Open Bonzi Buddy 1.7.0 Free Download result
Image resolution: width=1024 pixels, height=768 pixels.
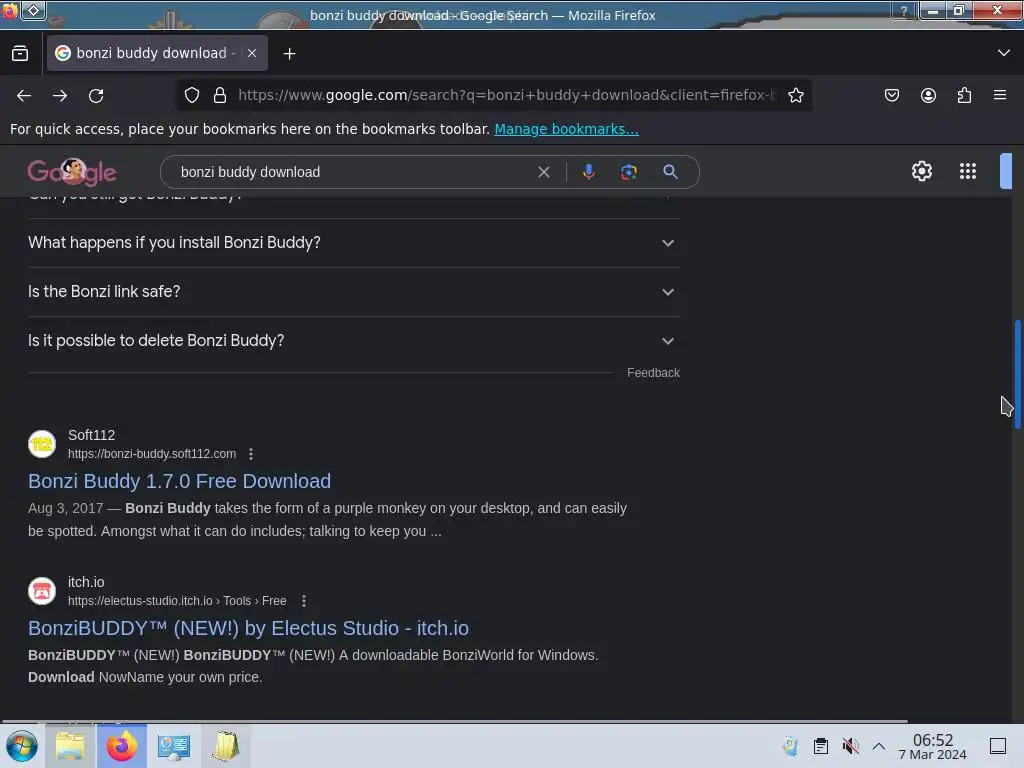coord(180,481)
